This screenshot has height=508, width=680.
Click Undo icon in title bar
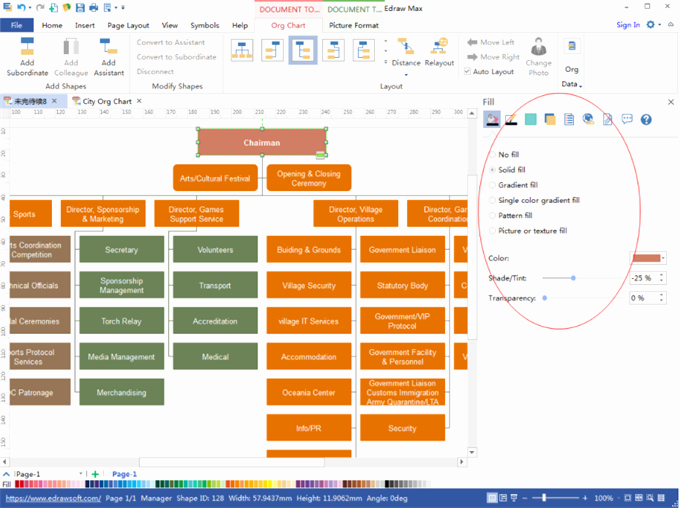click(21, 7)
